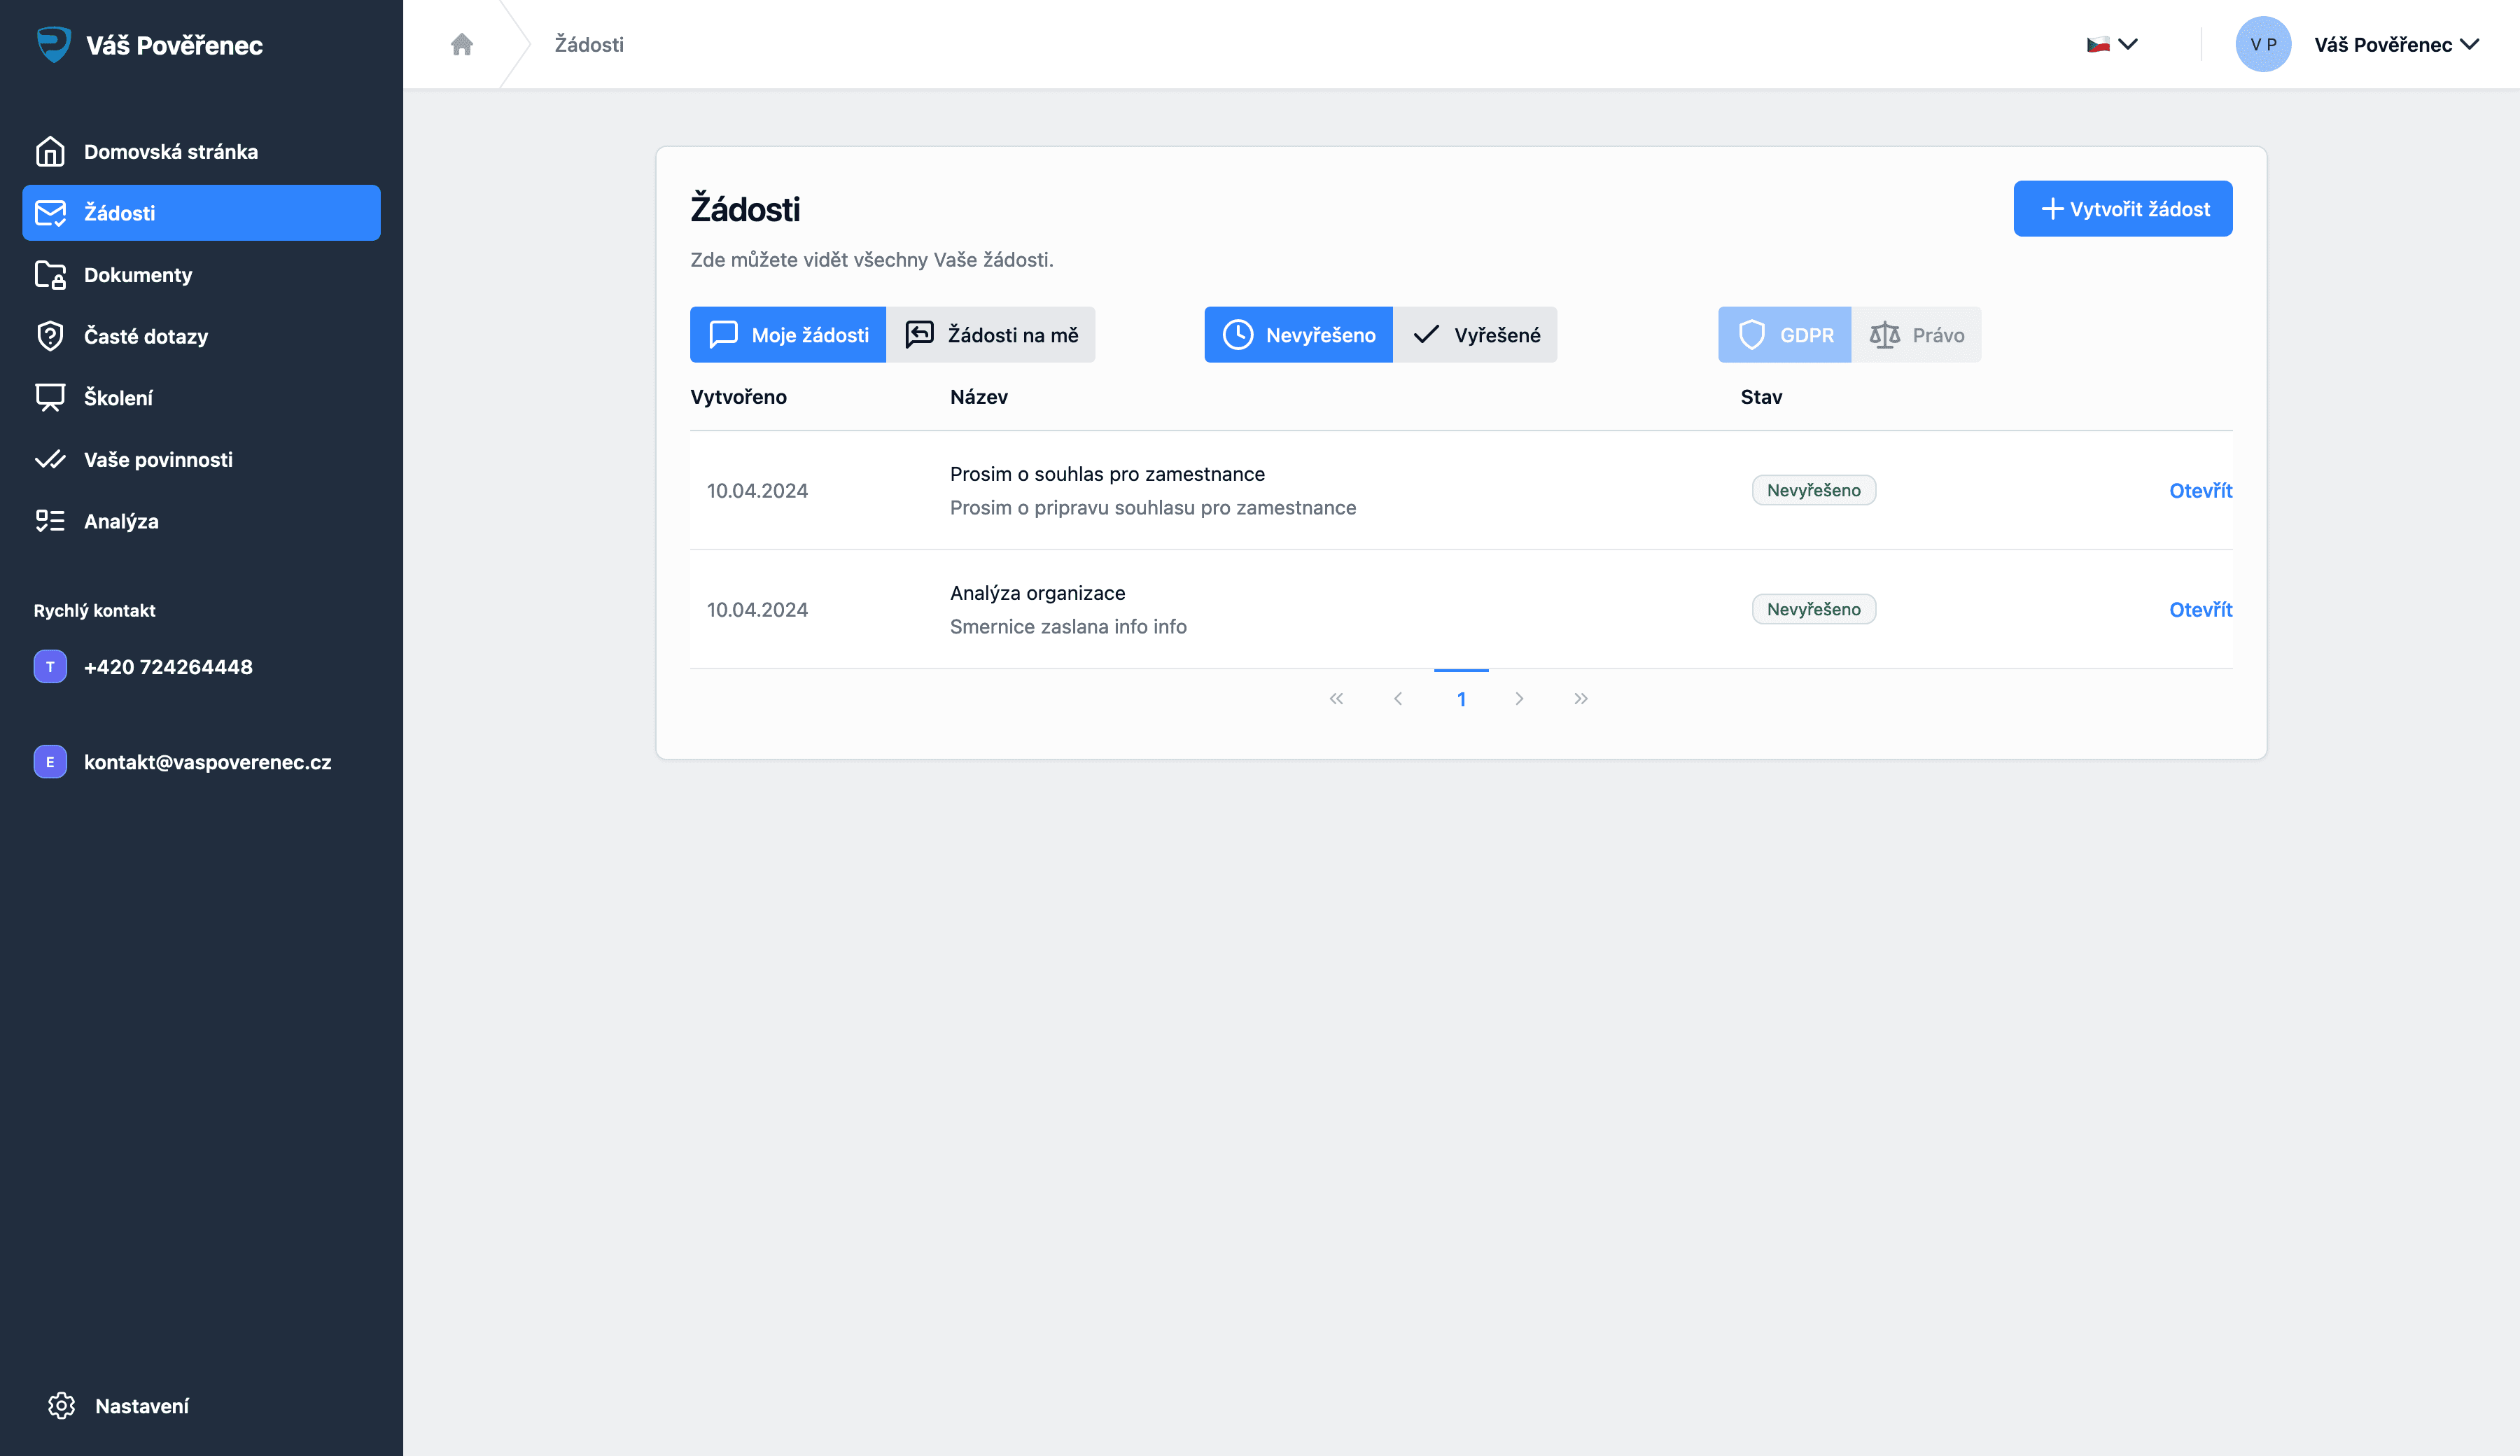
Task: Click the Analýza checklist icon
Action: coord(50,521)
